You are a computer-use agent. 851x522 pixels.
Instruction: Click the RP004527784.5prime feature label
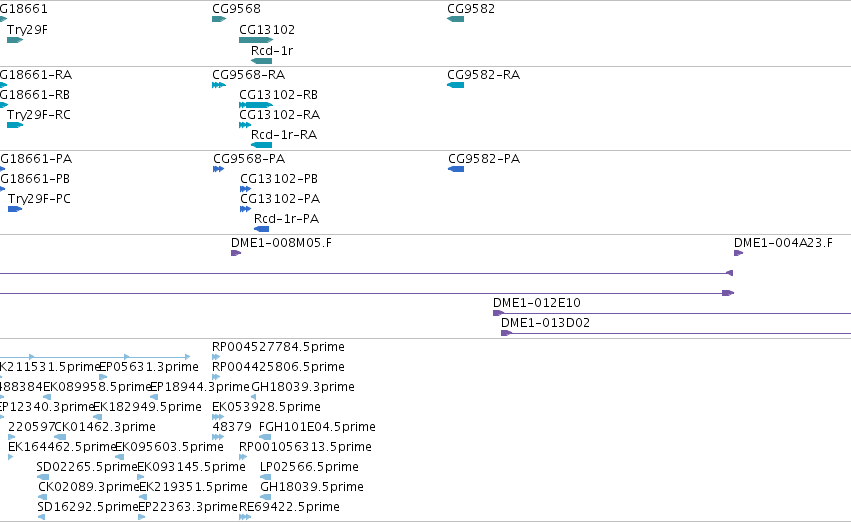coord(278,347)
